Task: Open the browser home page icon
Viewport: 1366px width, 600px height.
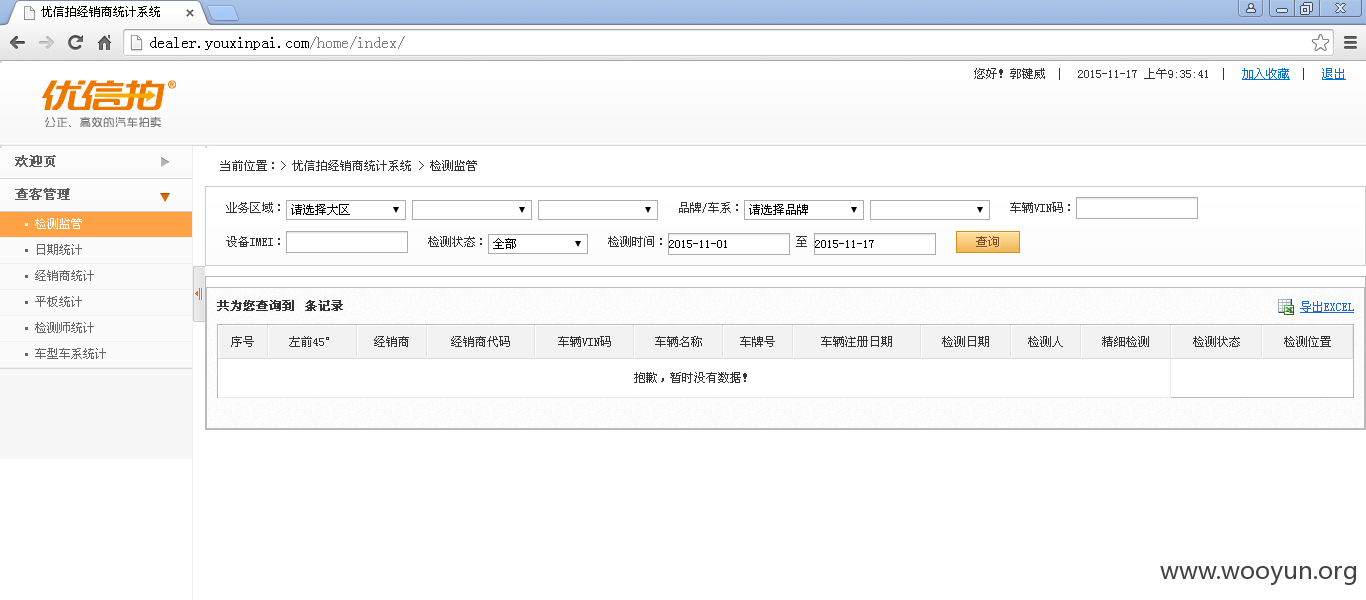Action: [x=104, y=43]
